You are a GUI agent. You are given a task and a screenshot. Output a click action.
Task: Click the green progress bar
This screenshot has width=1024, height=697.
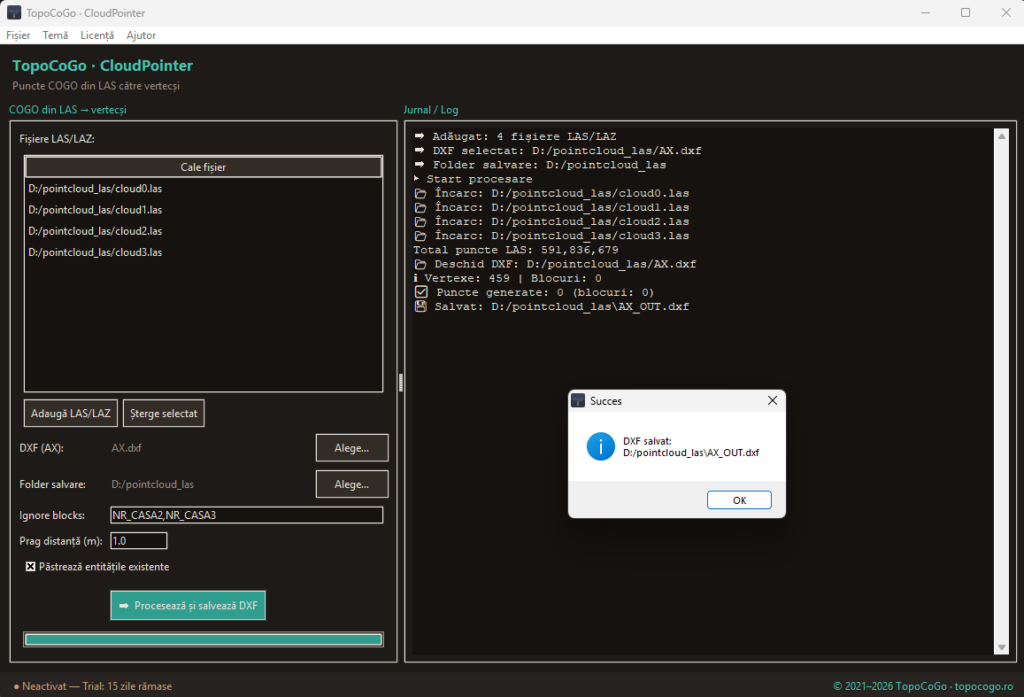203,640
